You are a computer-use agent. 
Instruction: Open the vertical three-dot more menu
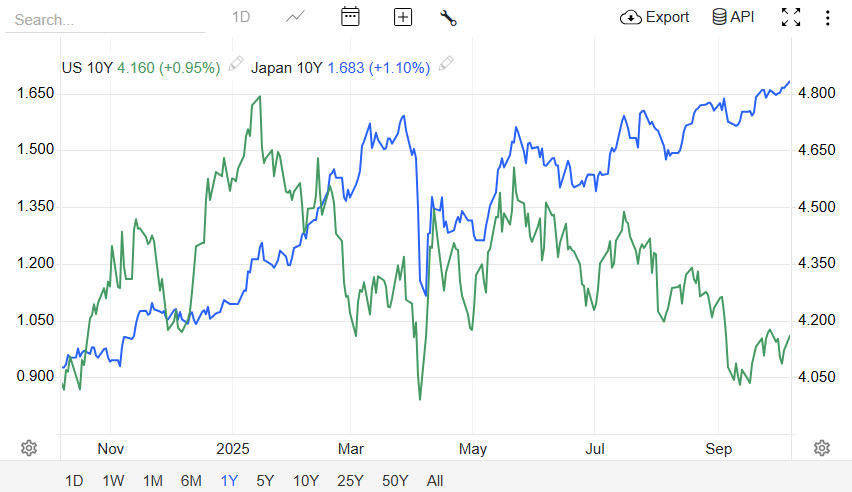(x=827, y=17)
